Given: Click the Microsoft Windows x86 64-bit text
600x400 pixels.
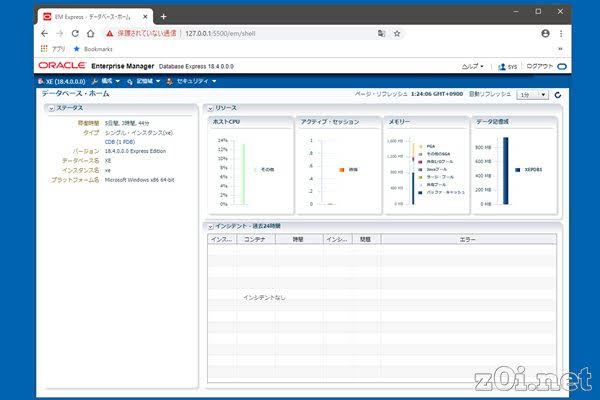Looking at the screenshot, I should coord(140,180).
